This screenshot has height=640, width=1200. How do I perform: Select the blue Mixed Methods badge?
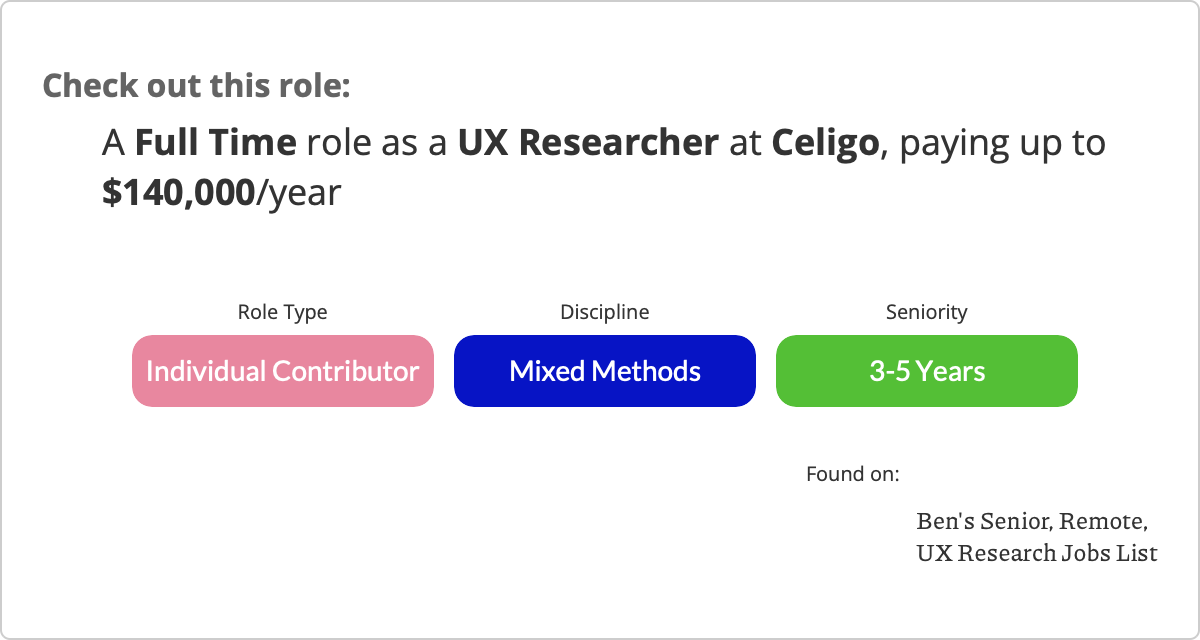[x=604, y=371]
